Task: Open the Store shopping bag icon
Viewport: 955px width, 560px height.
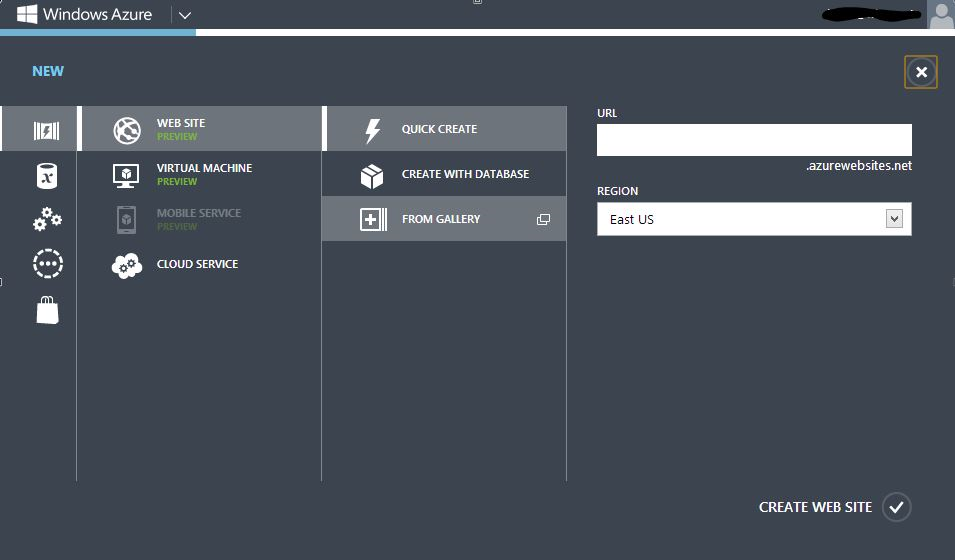Action: tap(48, 310)
